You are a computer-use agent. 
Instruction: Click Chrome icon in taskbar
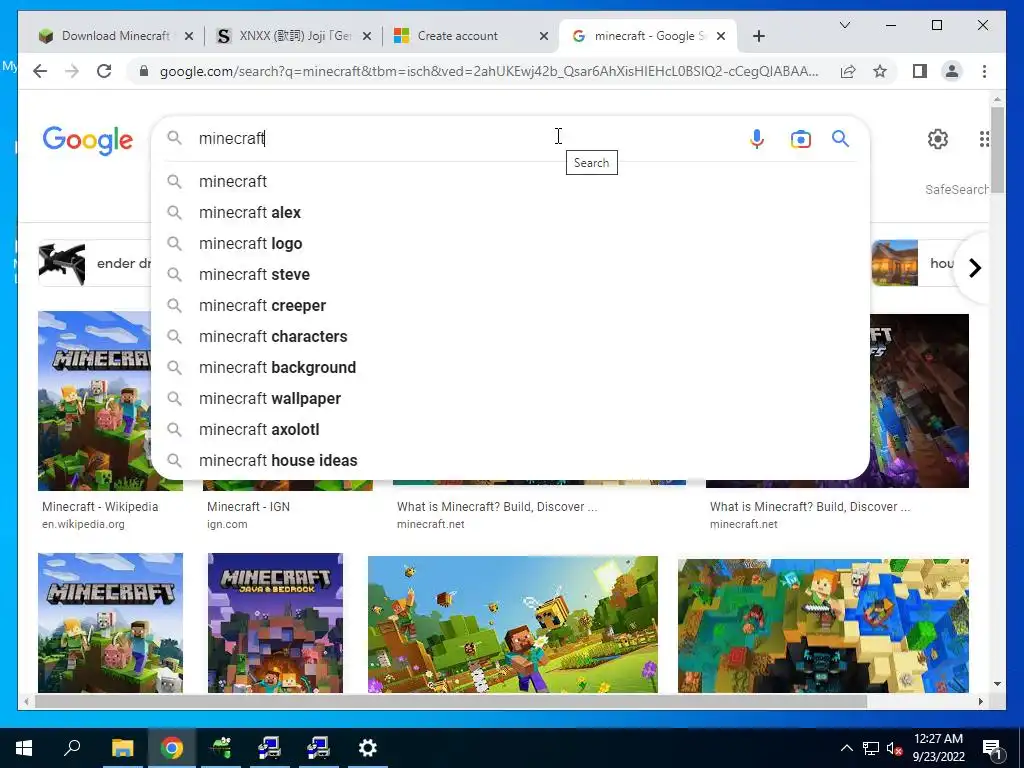click(172, 748)
